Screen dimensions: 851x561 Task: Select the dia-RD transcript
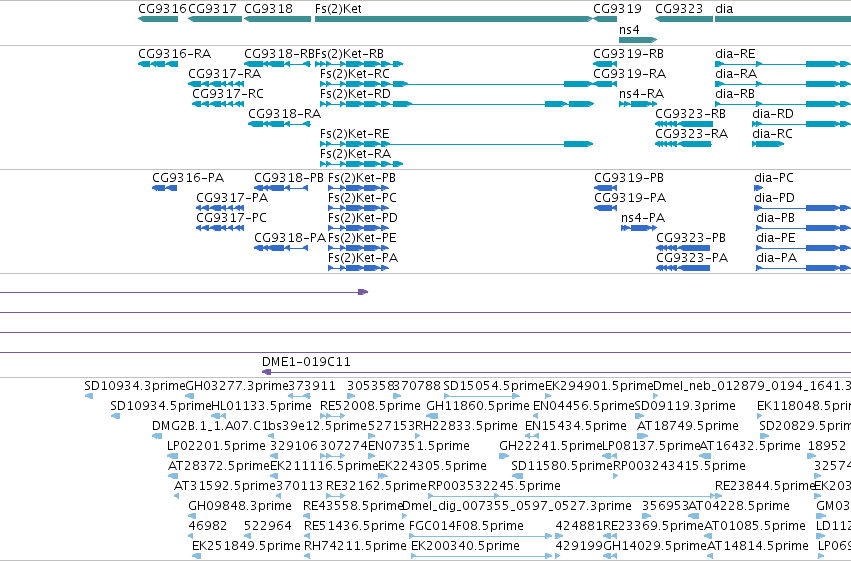[x=802, y=124]
